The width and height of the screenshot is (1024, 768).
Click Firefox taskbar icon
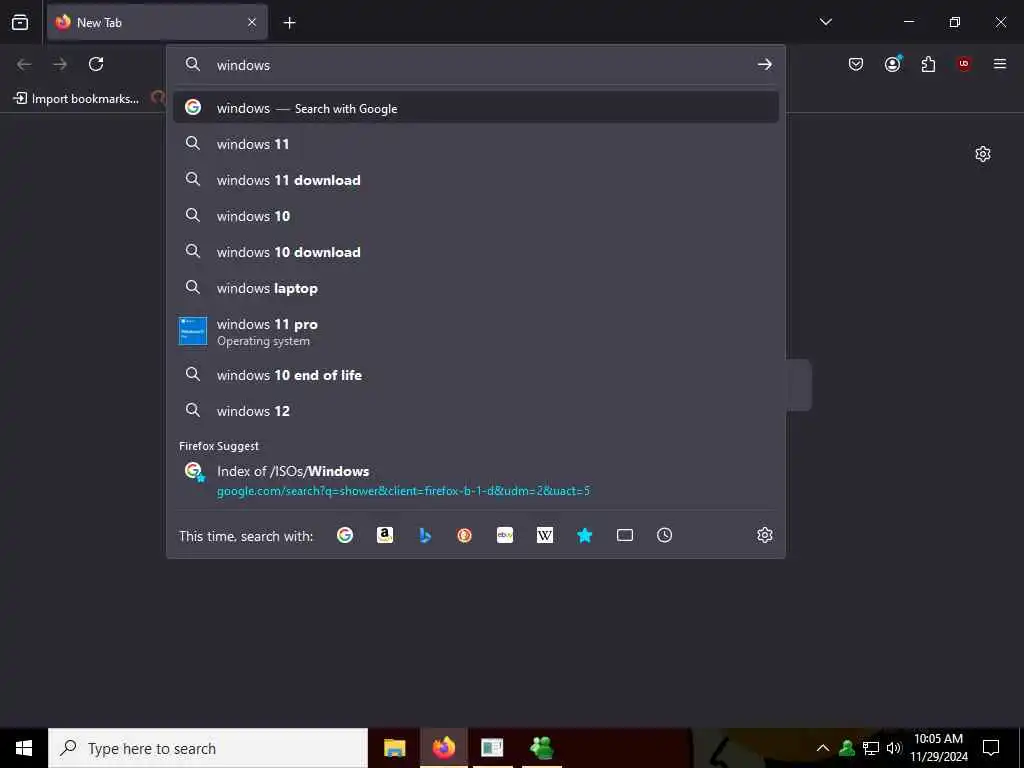tap(443, 748)
